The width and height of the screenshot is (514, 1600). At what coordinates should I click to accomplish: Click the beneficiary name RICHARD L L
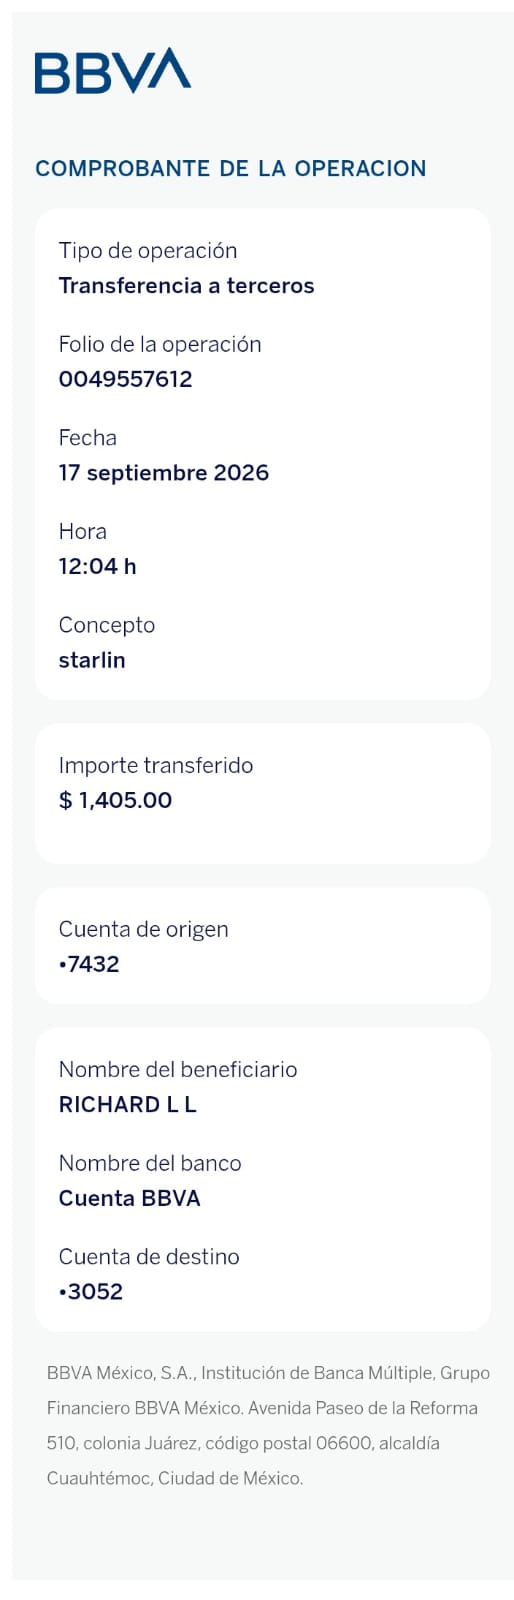click(x=128, y=1104)
